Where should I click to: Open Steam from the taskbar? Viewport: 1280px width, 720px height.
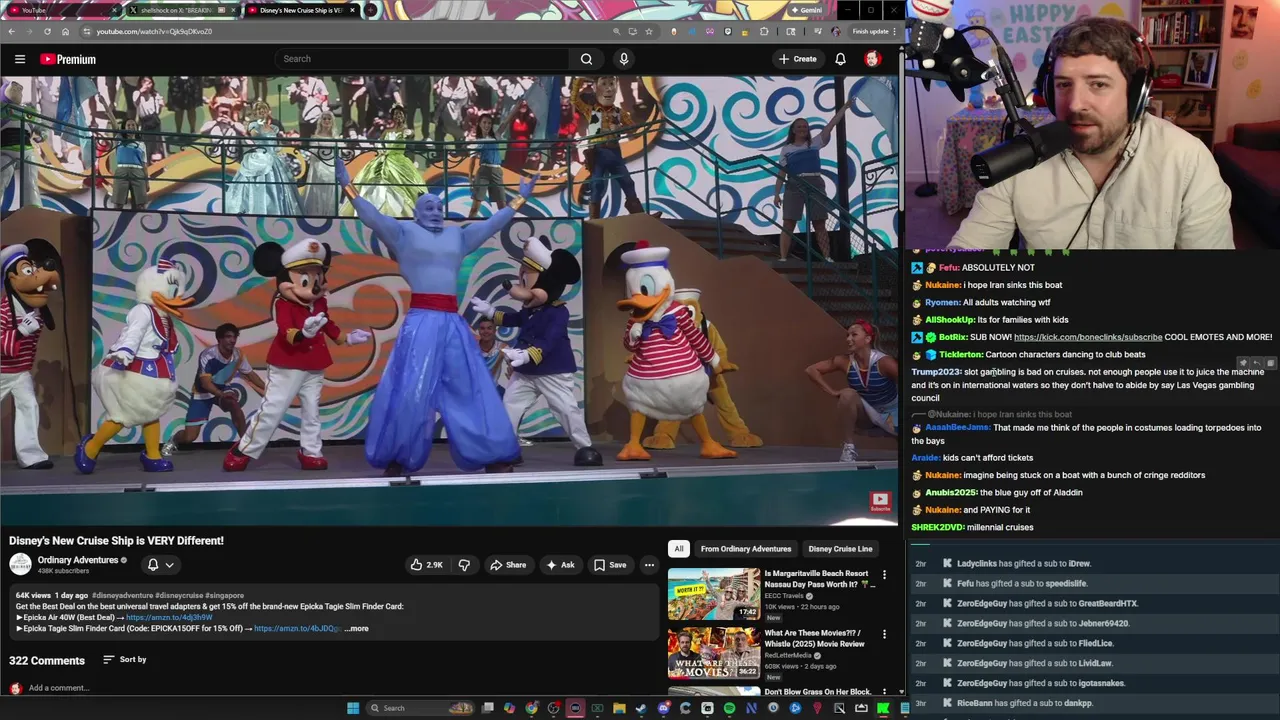tap(641, 708)
